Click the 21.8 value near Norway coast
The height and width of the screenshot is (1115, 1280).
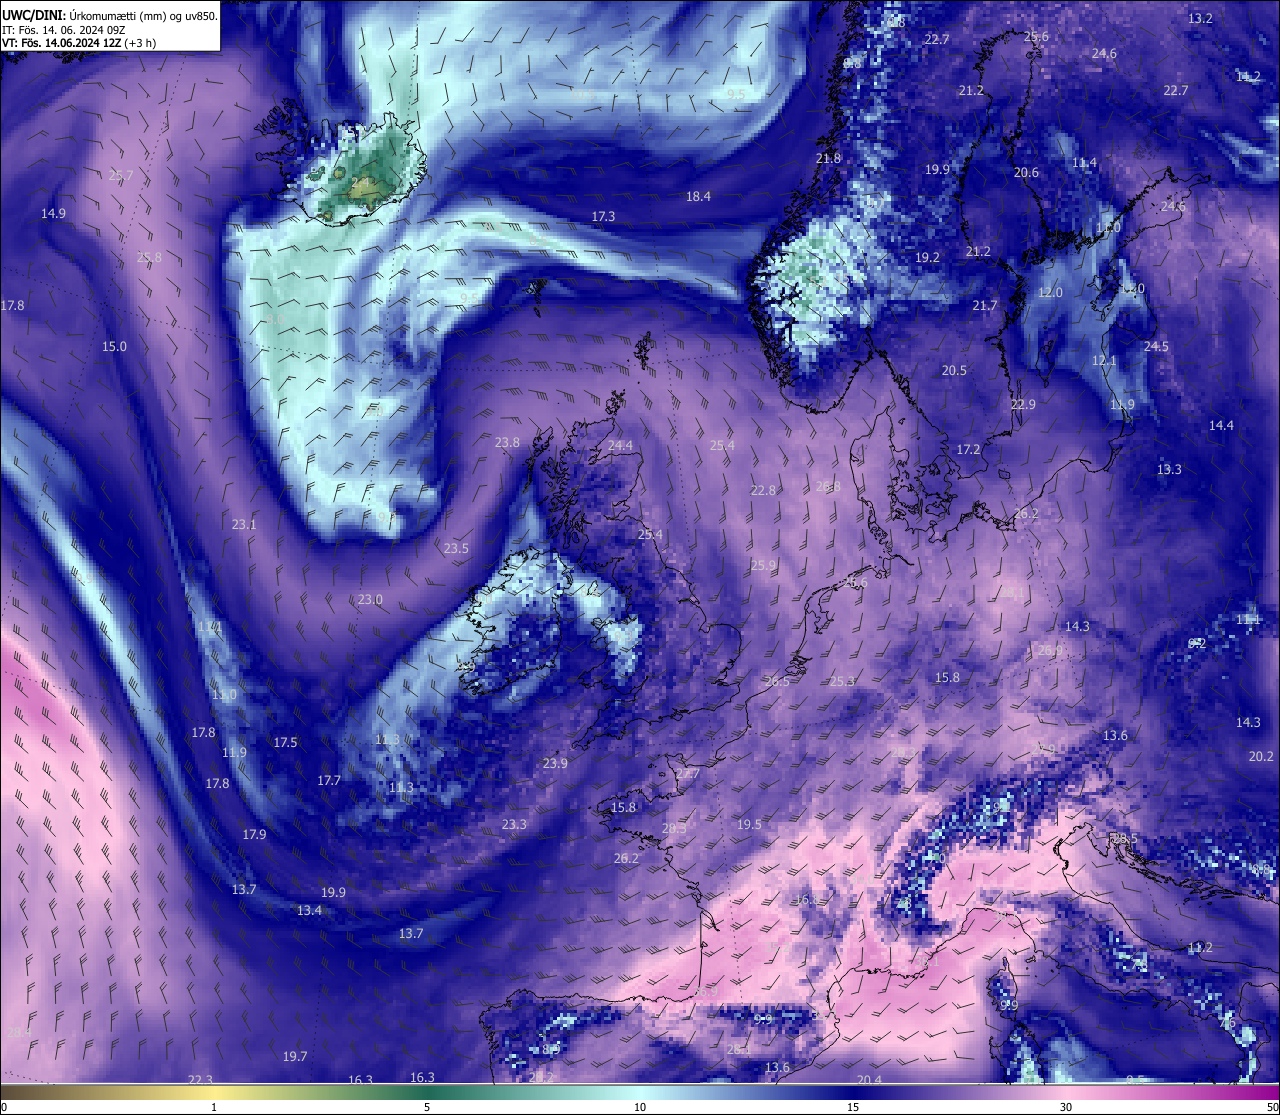[x=828, y=158]
